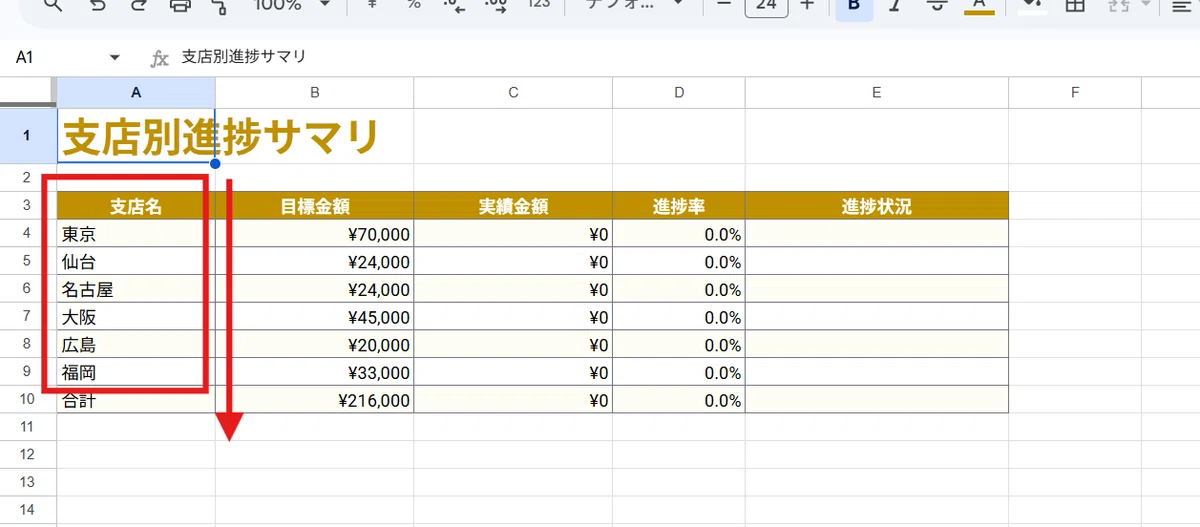Increase decimal places
The width and height of the screenshot is (1200, 527).
click(497, 5)
